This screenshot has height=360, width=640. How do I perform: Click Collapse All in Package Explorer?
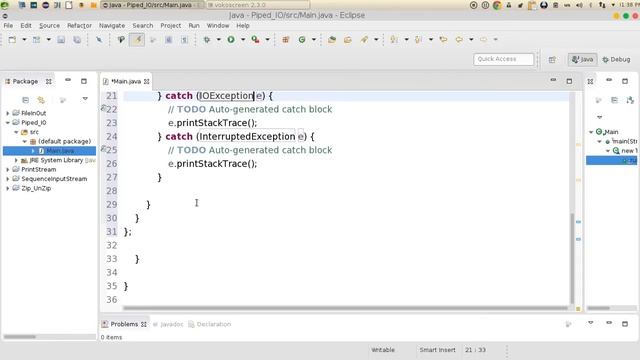click(x=25, y=100)
